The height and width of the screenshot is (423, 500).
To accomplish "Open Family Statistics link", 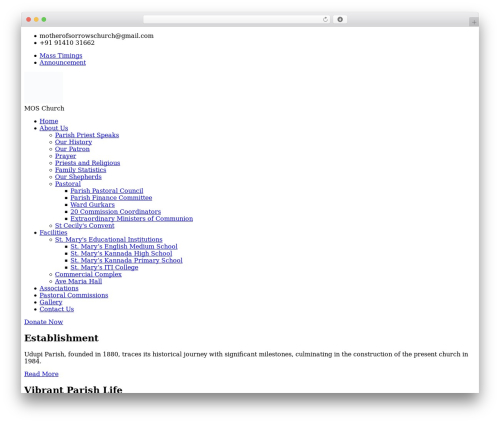I will tap(80, 170).
